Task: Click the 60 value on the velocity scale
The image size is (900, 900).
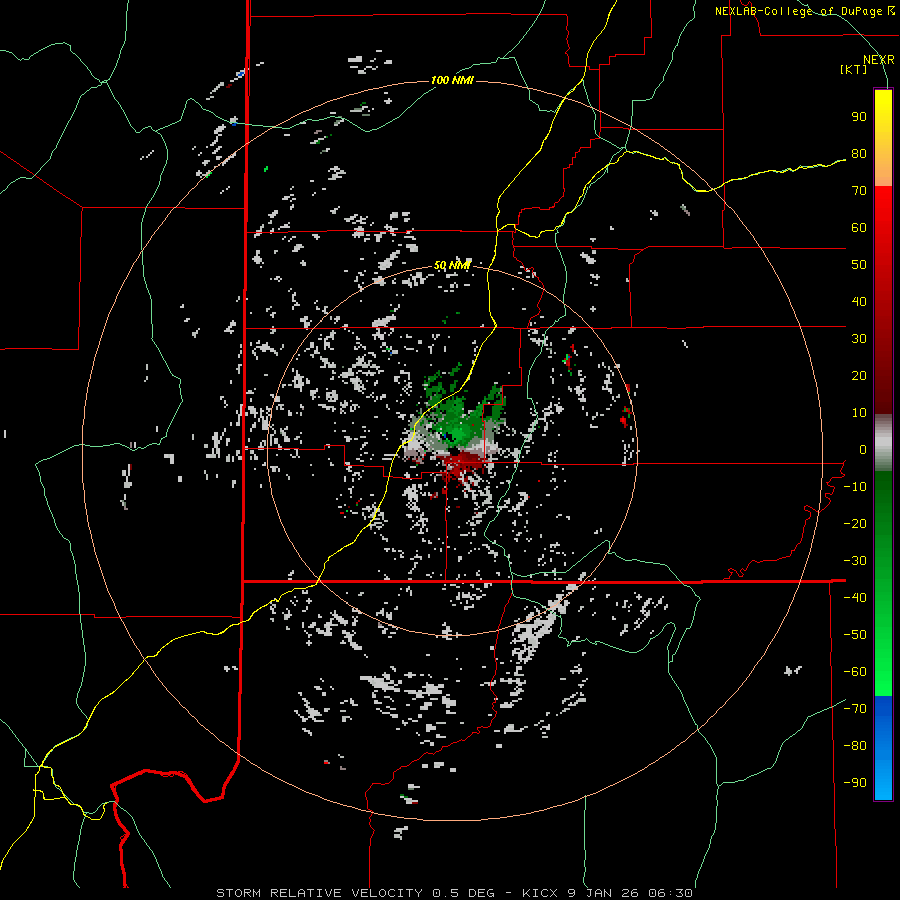Action: click(859, 228)
